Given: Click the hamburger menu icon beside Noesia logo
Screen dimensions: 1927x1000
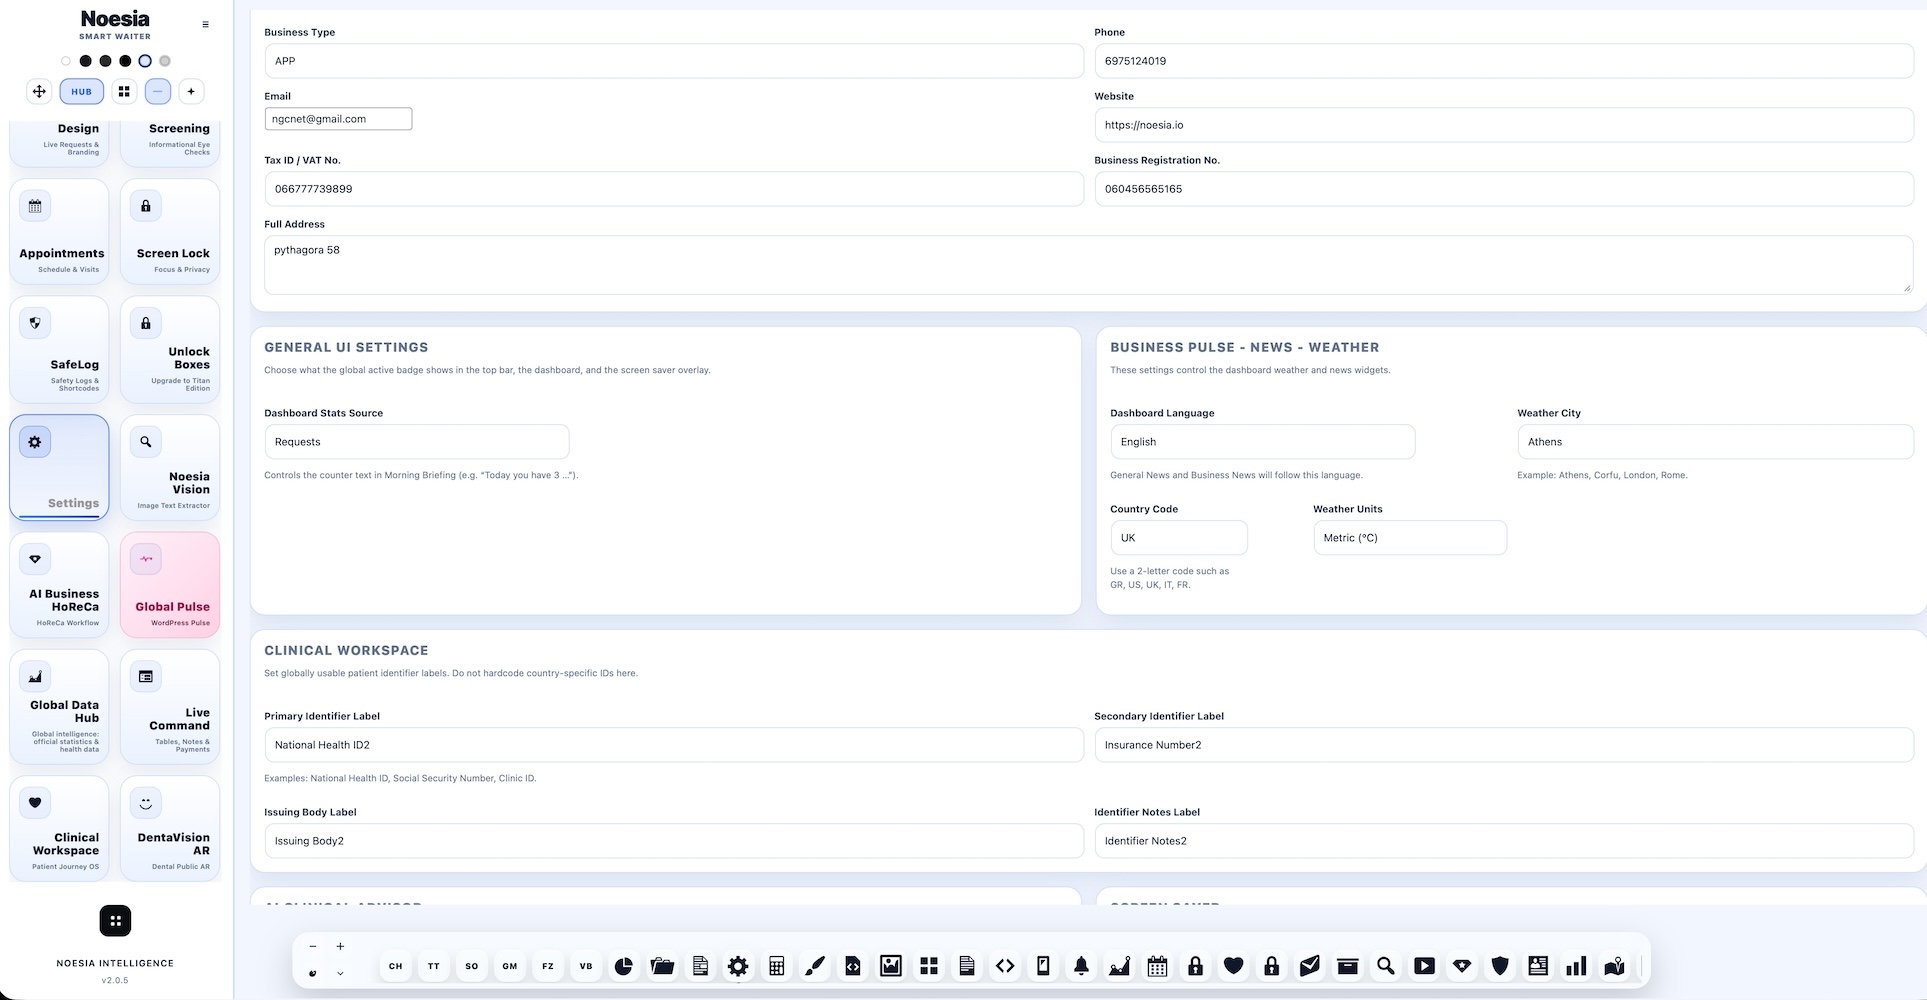Looking at the screenshot, I should [x=206, y=25].
